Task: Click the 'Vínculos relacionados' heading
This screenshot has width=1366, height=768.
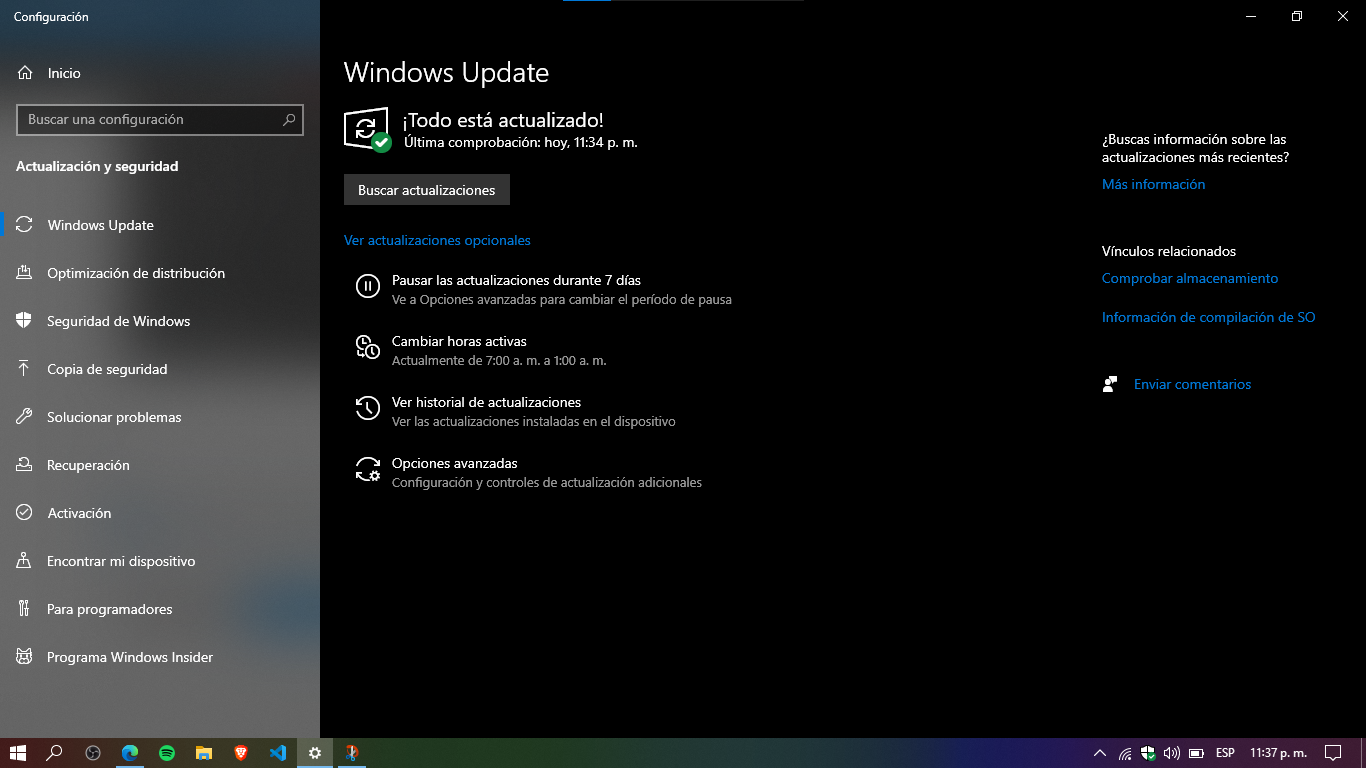Action: coord(1169,251)
